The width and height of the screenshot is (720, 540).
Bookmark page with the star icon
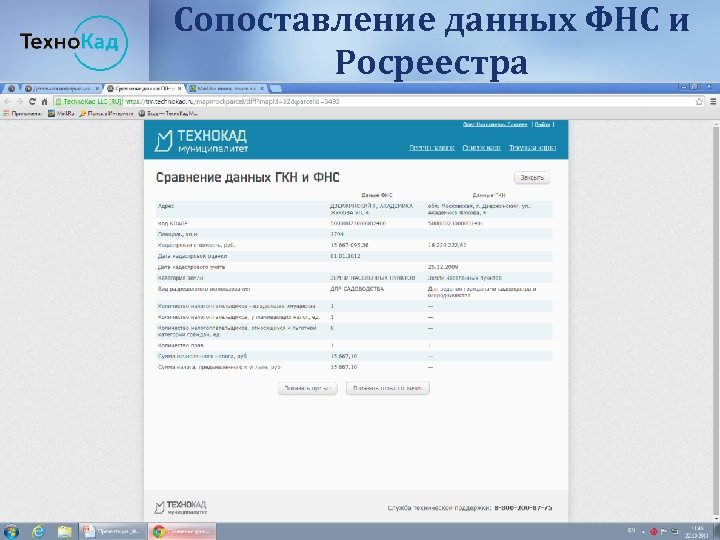tap(699, 101)
